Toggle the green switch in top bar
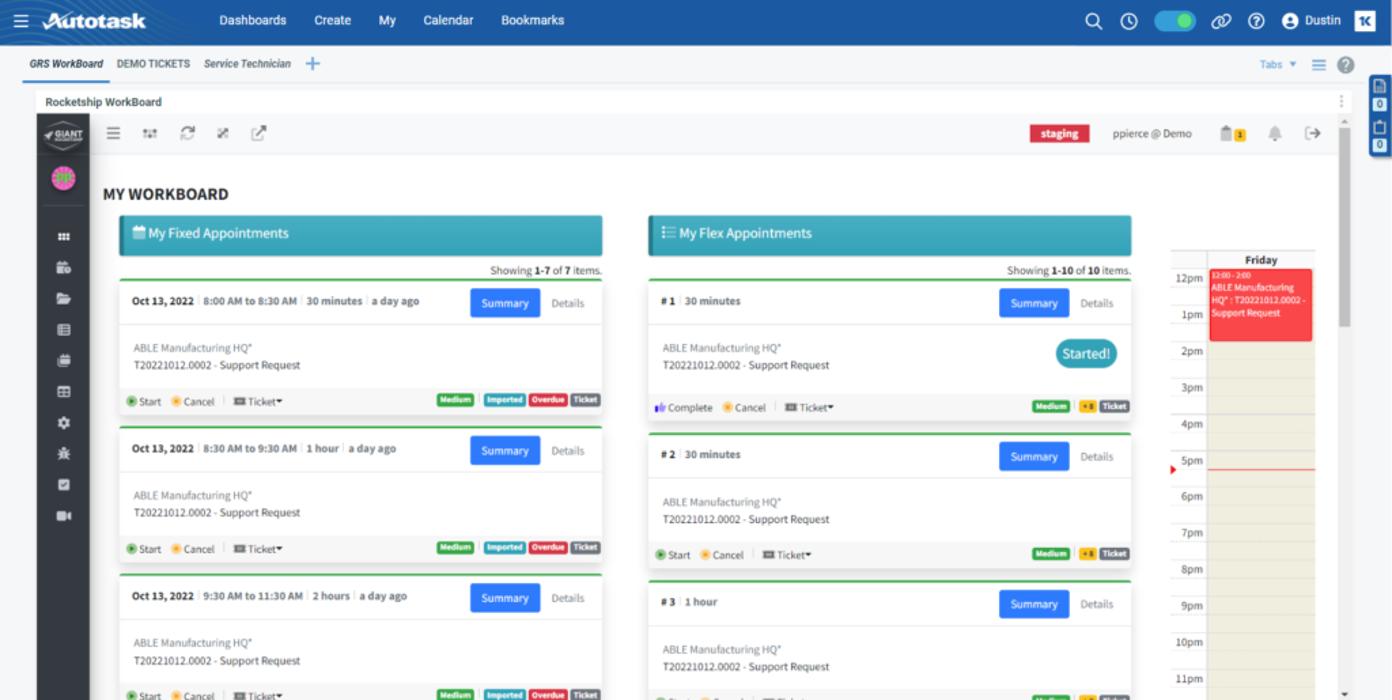This screenshot has width=1392, height=700. coord(1174,21)
